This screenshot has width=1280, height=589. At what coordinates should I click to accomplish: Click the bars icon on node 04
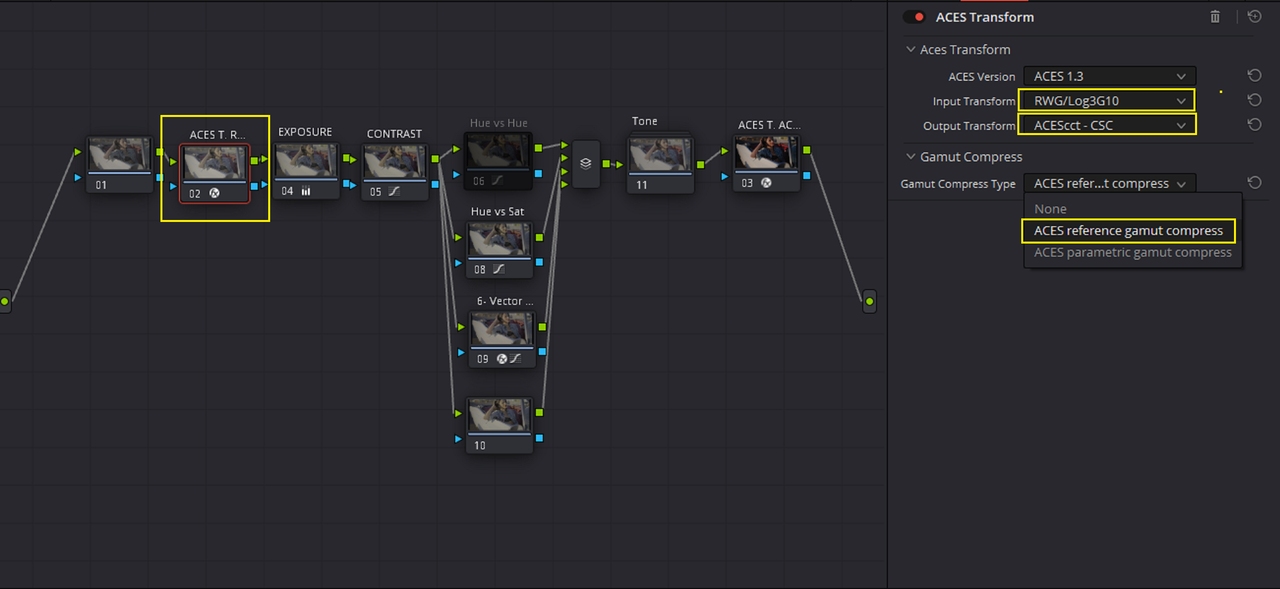pos(305,191)
